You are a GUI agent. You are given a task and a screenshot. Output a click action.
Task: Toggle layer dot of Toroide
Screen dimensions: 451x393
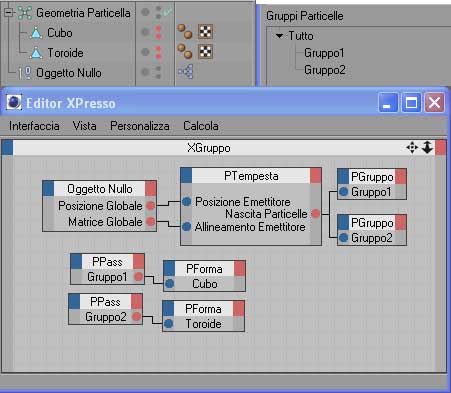(x=145, y=52)
